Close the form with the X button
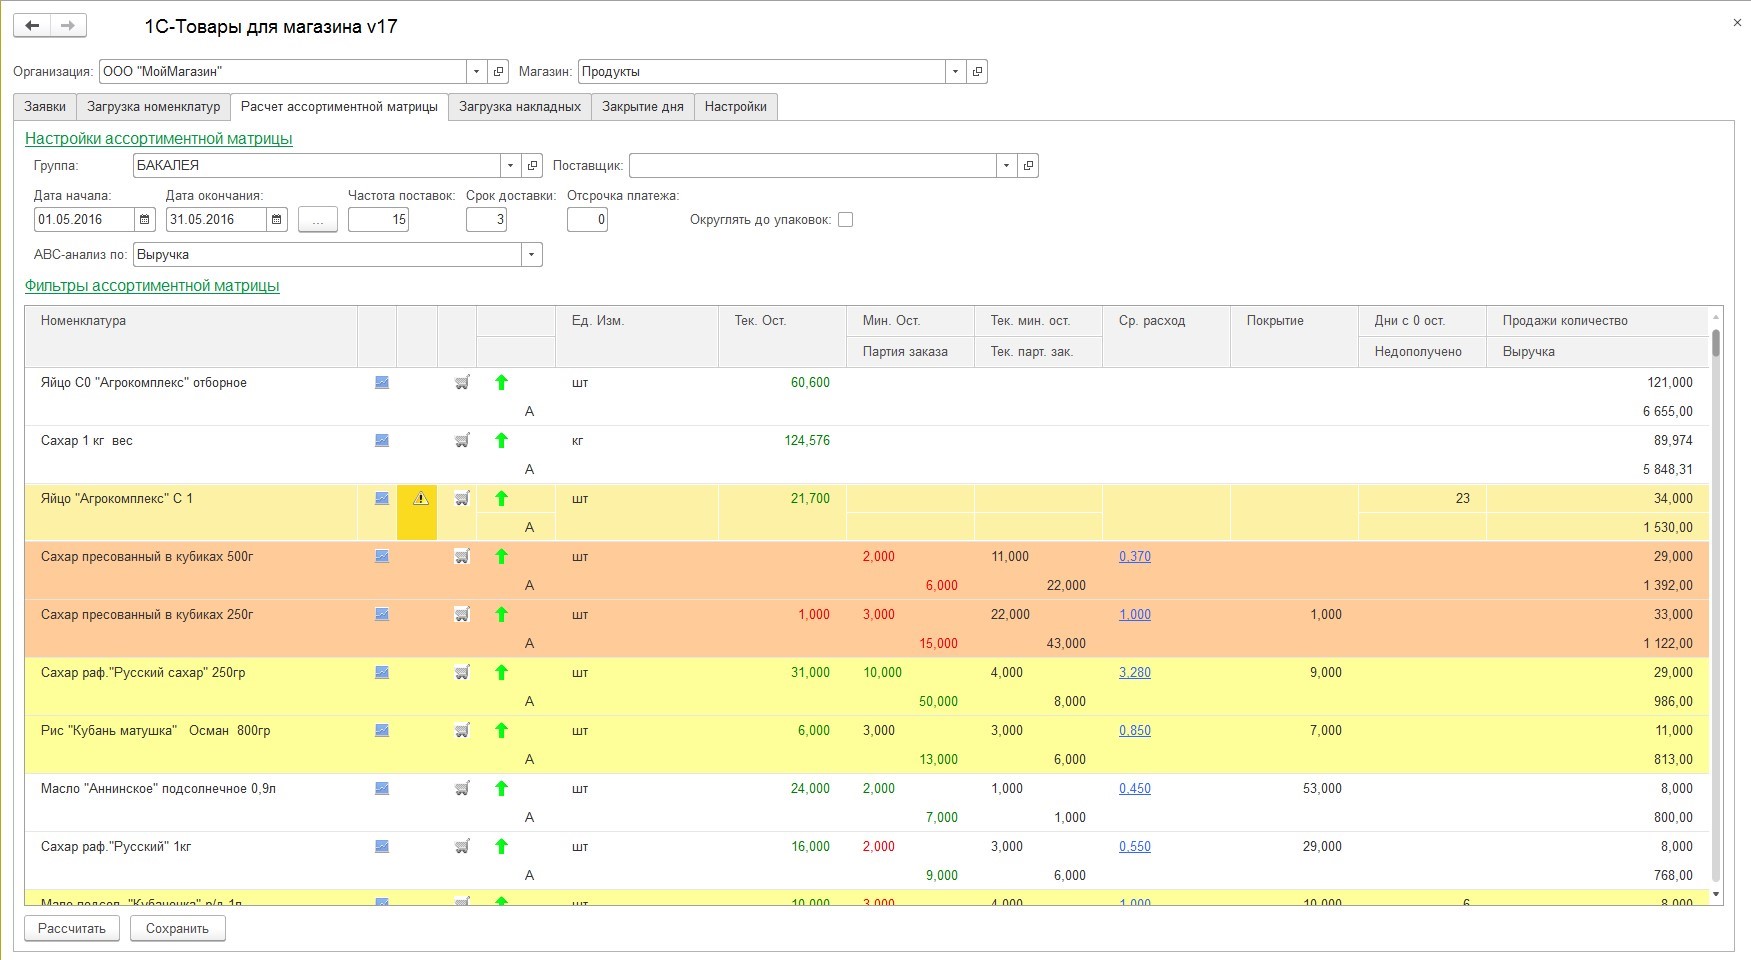Image resolution: width=1751 pixels, height=960 pixels. 1737,22
